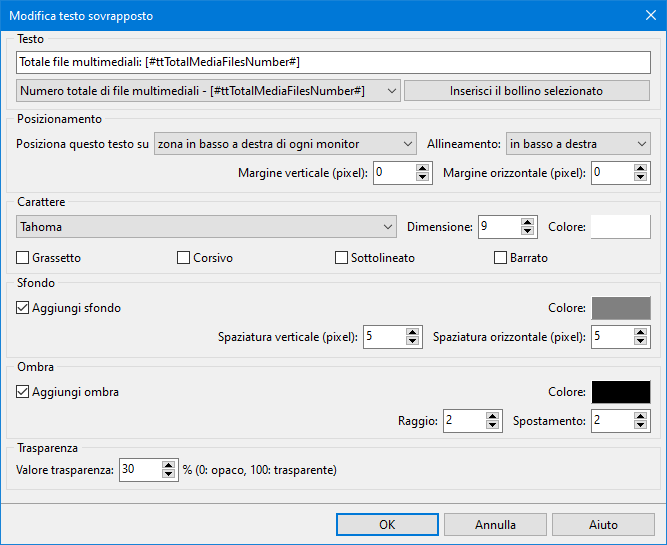Confirm with the OK button
Image resolution: width=667 pixels, height=545 pixels.
point(387,525)
